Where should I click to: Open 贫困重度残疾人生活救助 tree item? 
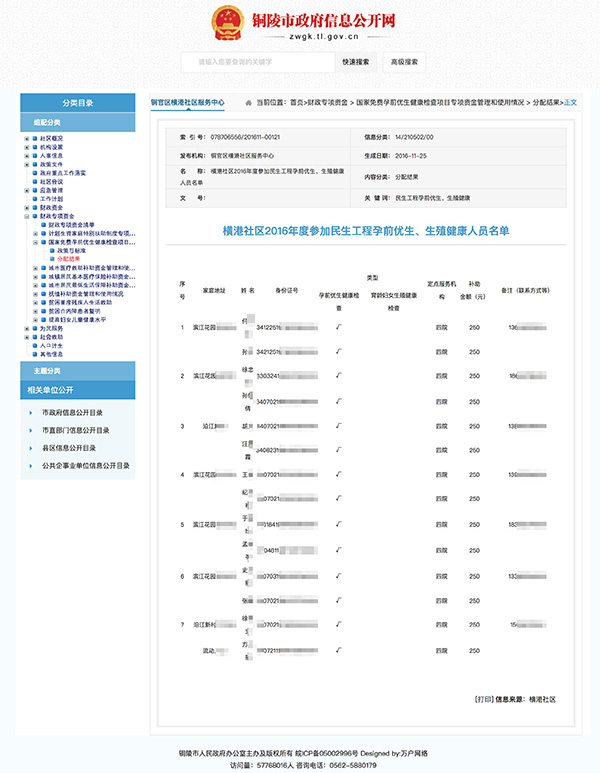(80, 302)
